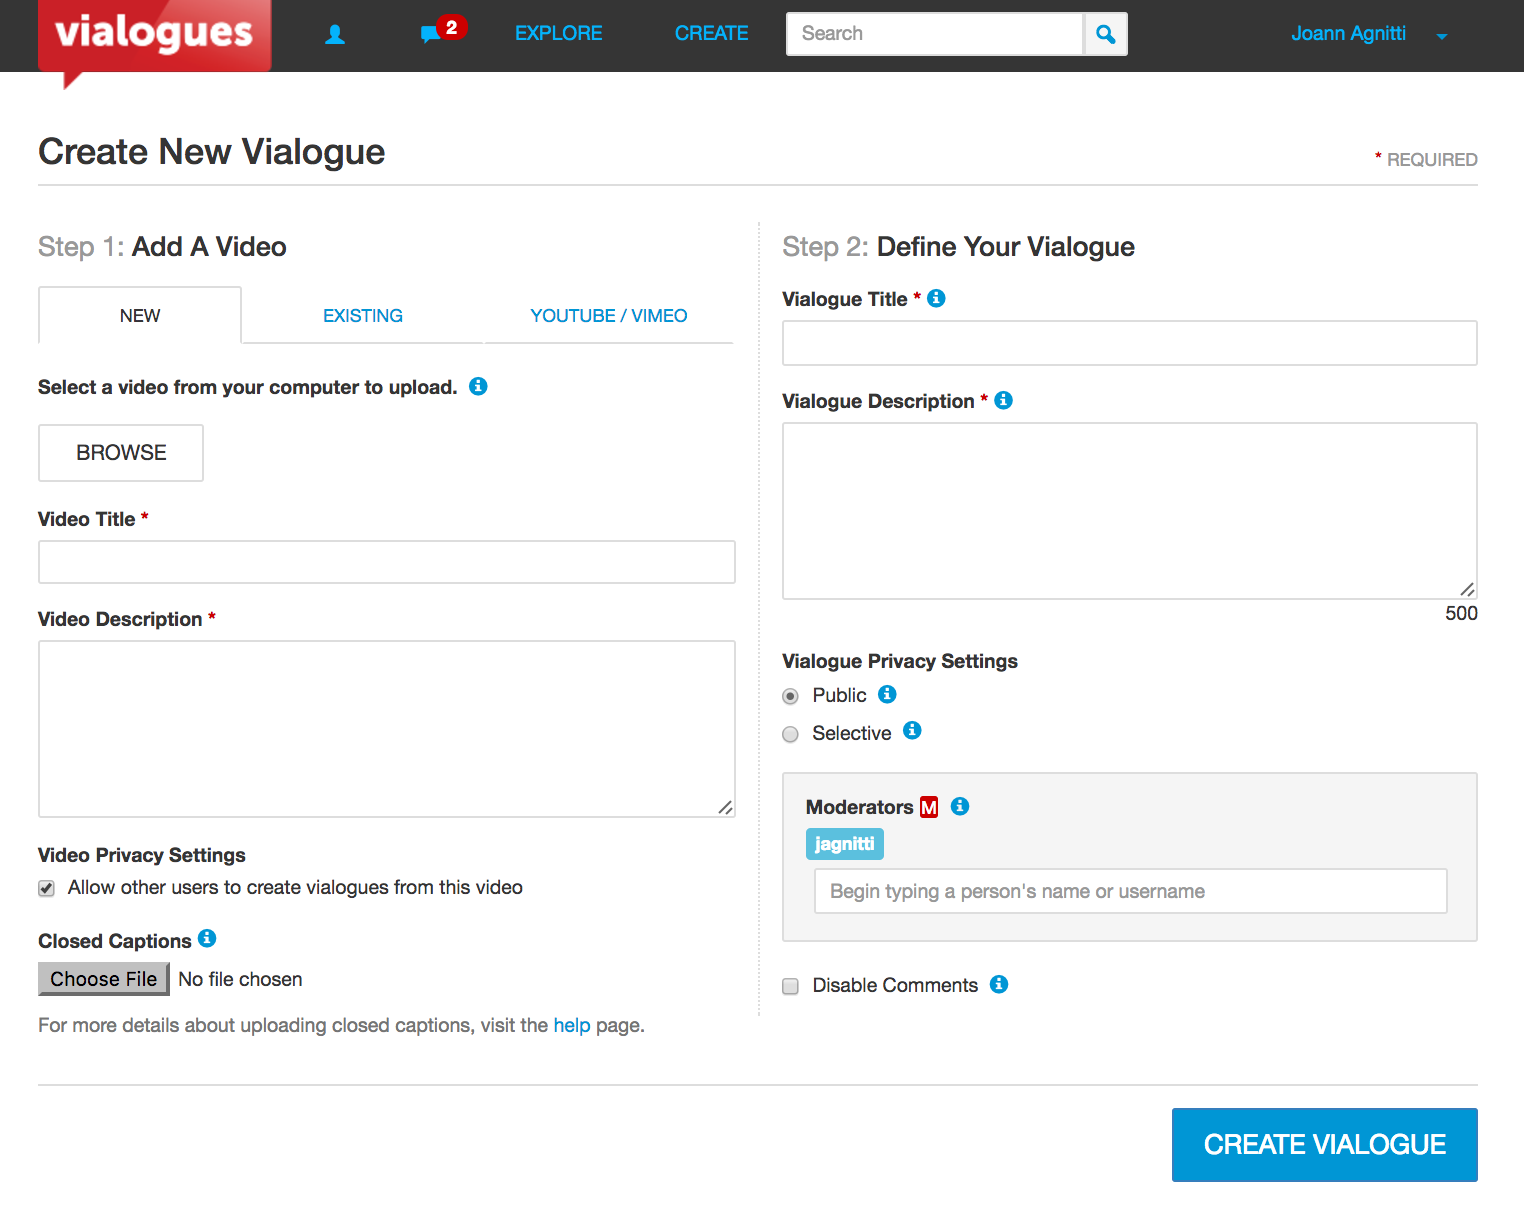The height and width of the screenshot is (1222, 1524).
Task: Open the user profile icon
Action: coord(335,35)
